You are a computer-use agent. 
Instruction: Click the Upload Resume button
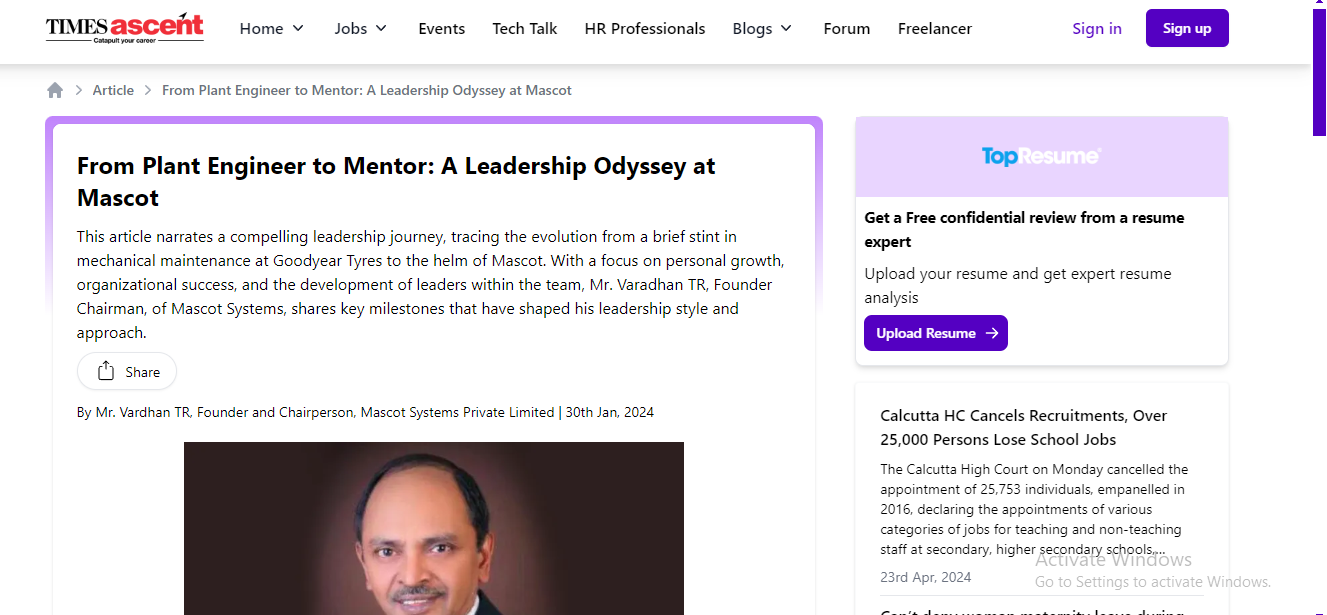pyautogui.click(x=936, y=333)
